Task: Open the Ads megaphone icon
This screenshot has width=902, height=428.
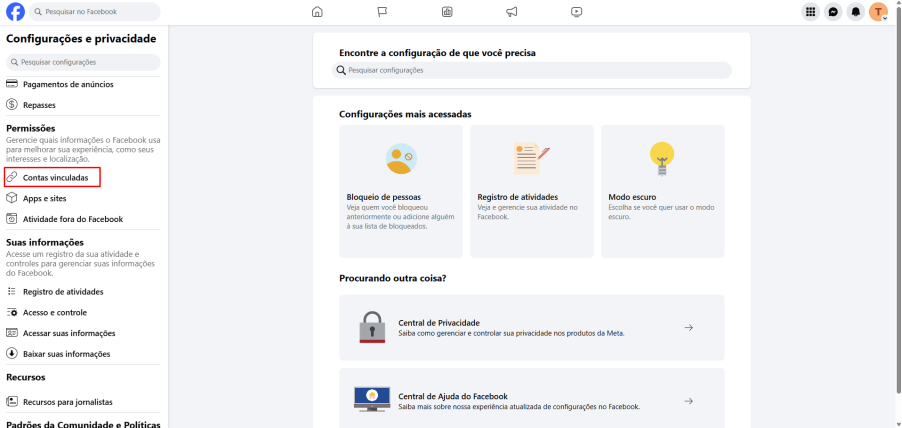Action: 511,12
